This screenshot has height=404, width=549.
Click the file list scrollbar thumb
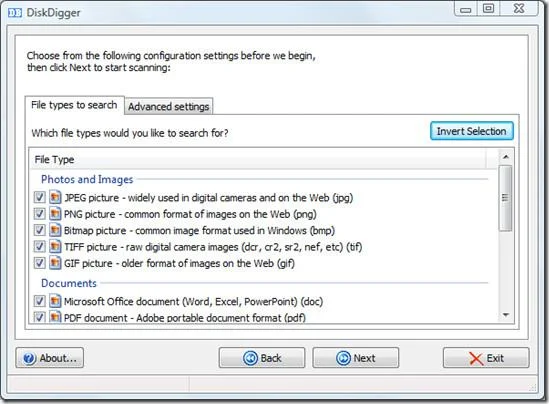coord(505,198)
